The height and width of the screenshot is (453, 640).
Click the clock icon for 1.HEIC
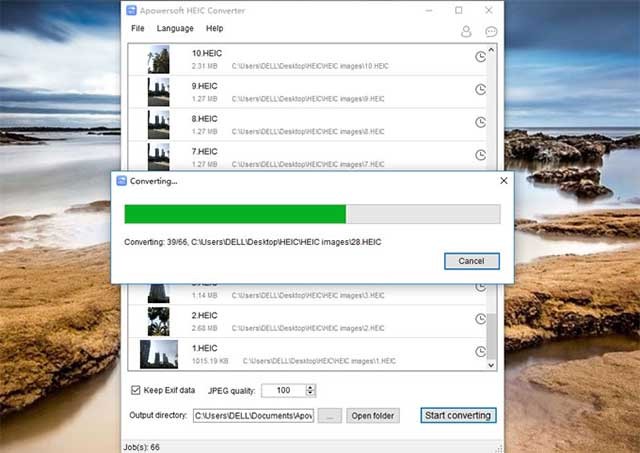[x=480, y=351]
